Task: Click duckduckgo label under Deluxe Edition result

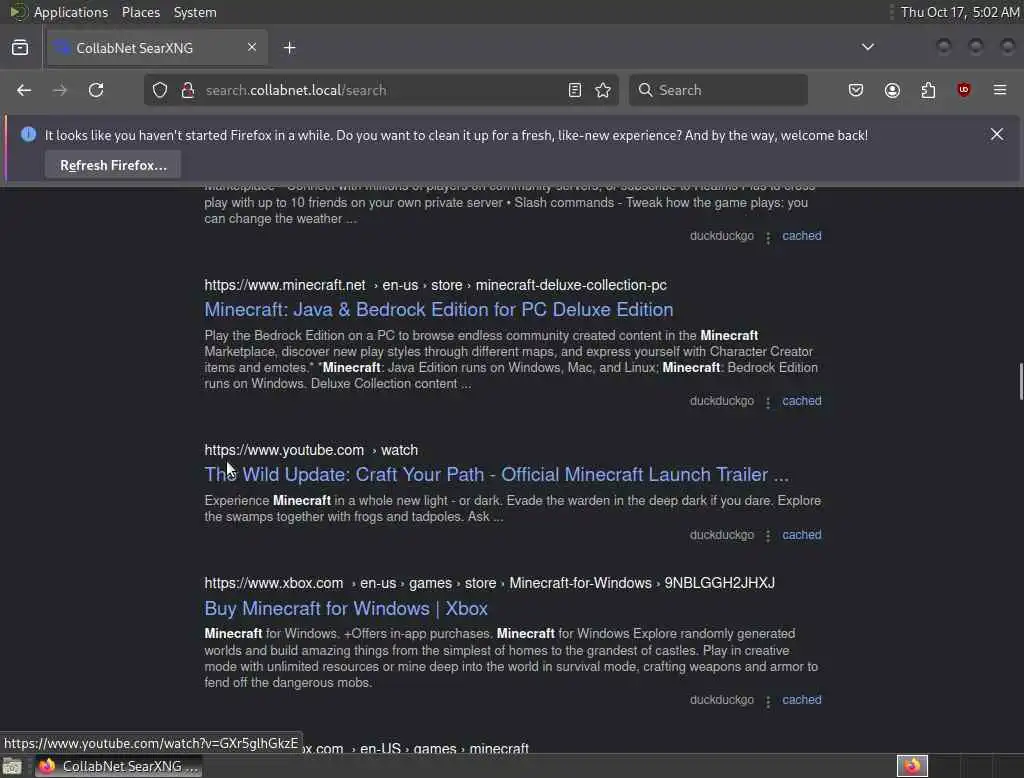Action: (x=722, y=401)
